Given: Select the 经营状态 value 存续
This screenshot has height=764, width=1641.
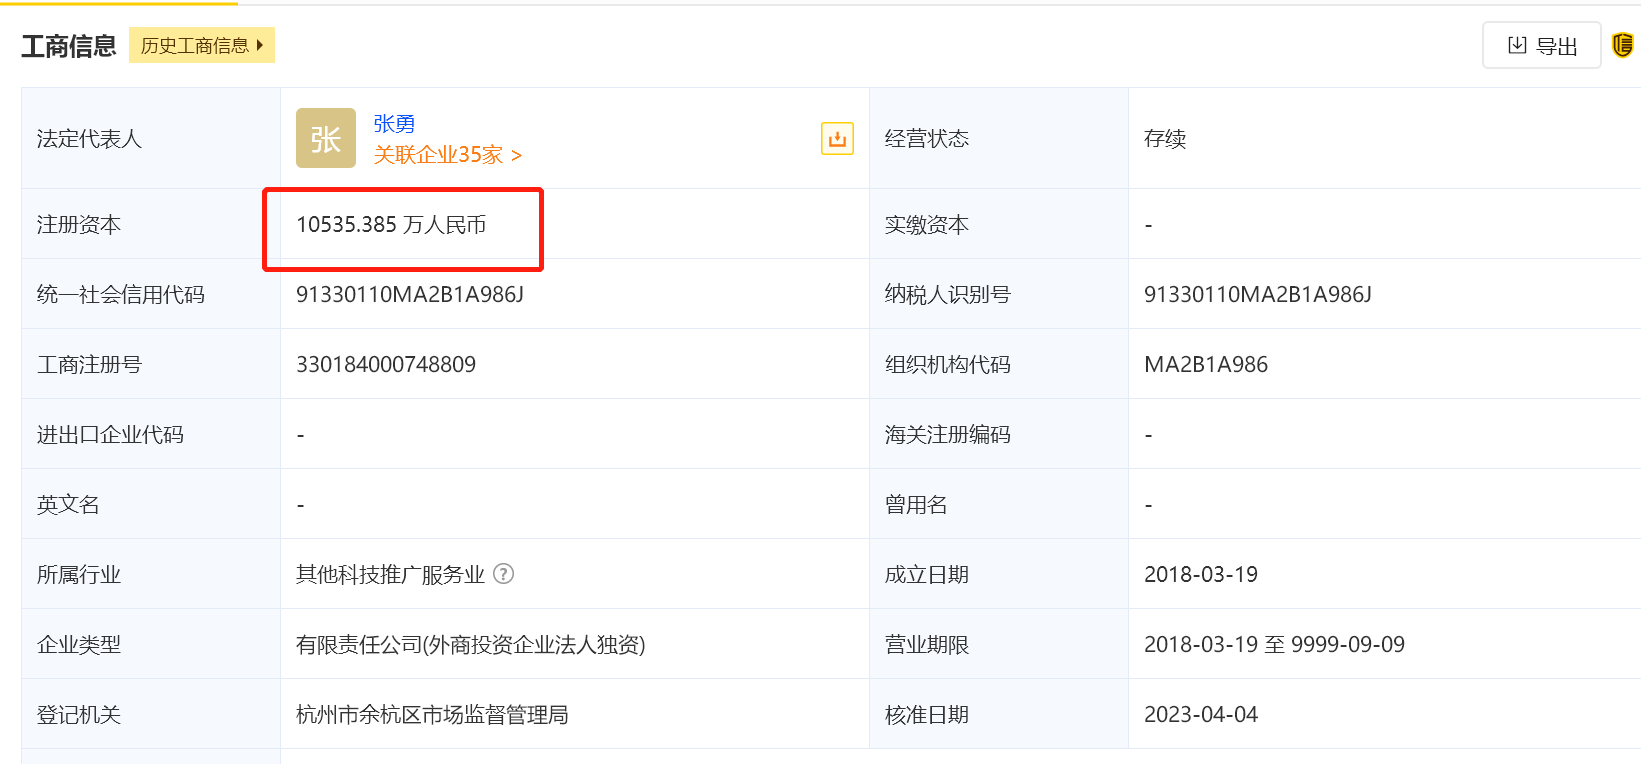Looking at the screenshot, I should tap(1165, 139).
